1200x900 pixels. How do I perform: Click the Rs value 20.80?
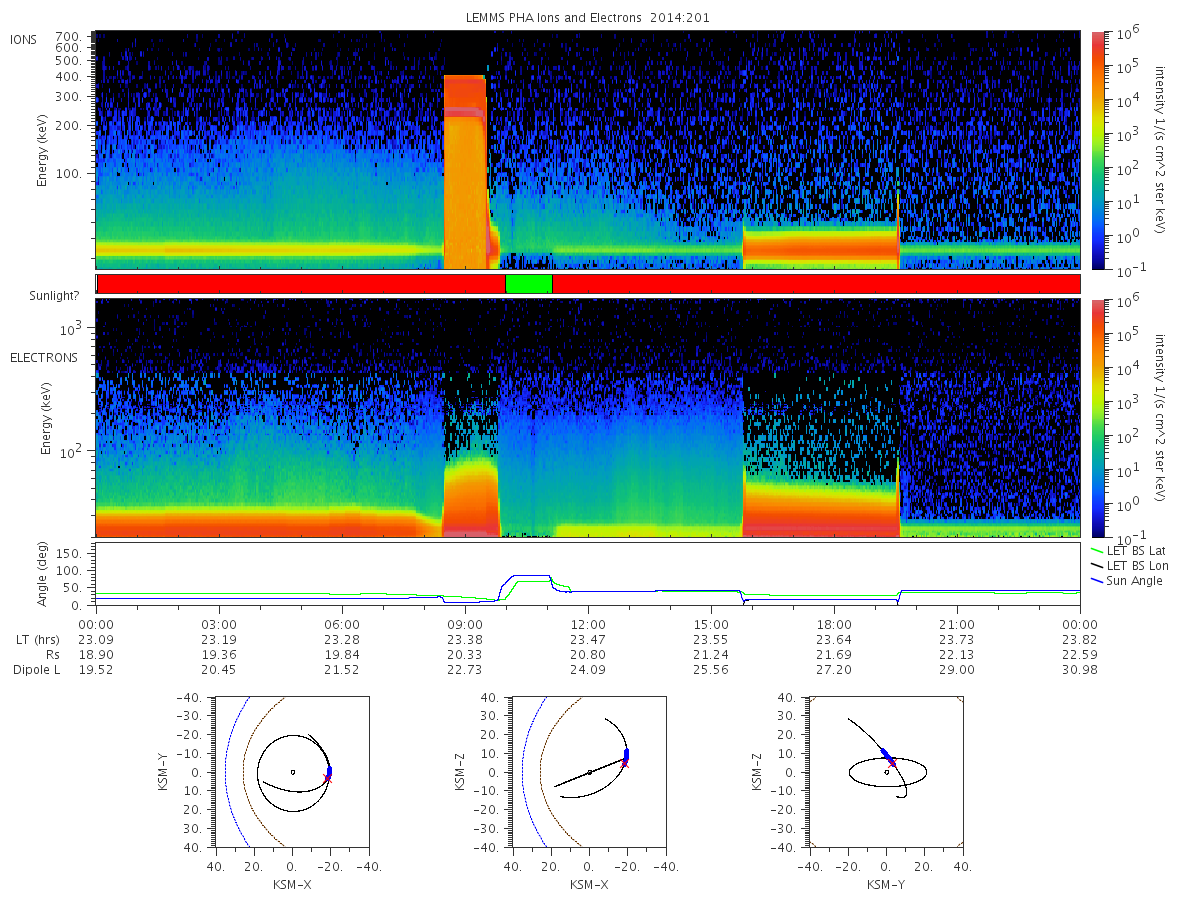click(588, 655)
